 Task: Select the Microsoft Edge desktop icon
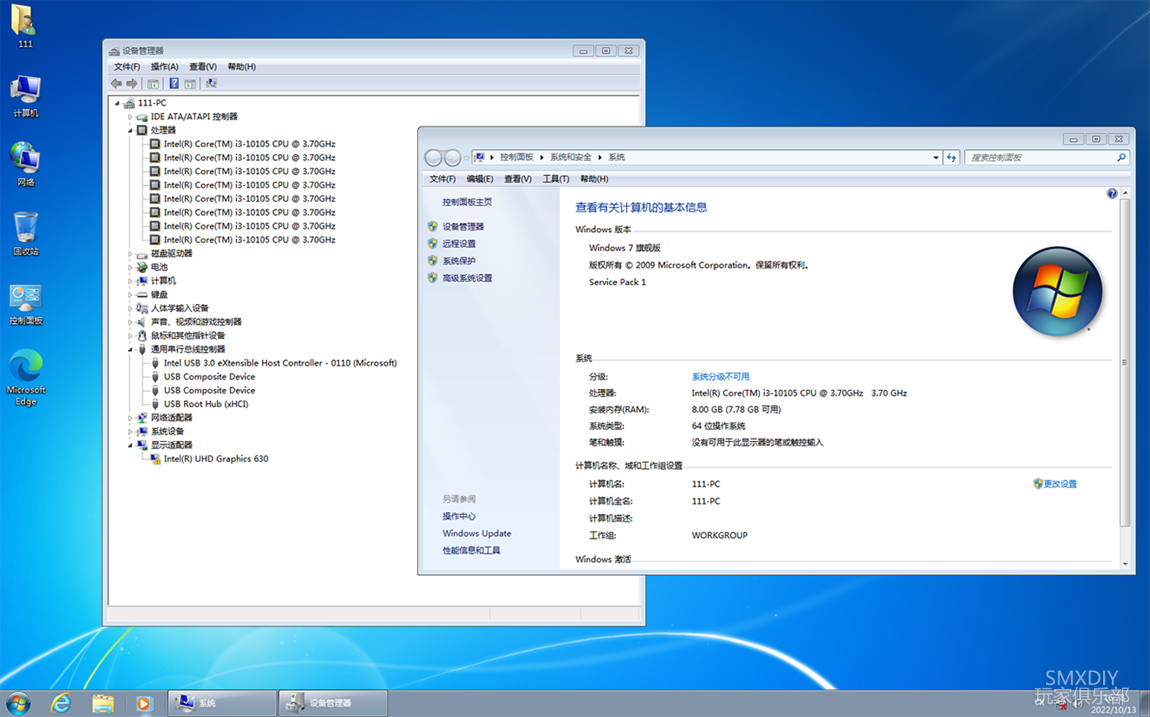[26, 378]
